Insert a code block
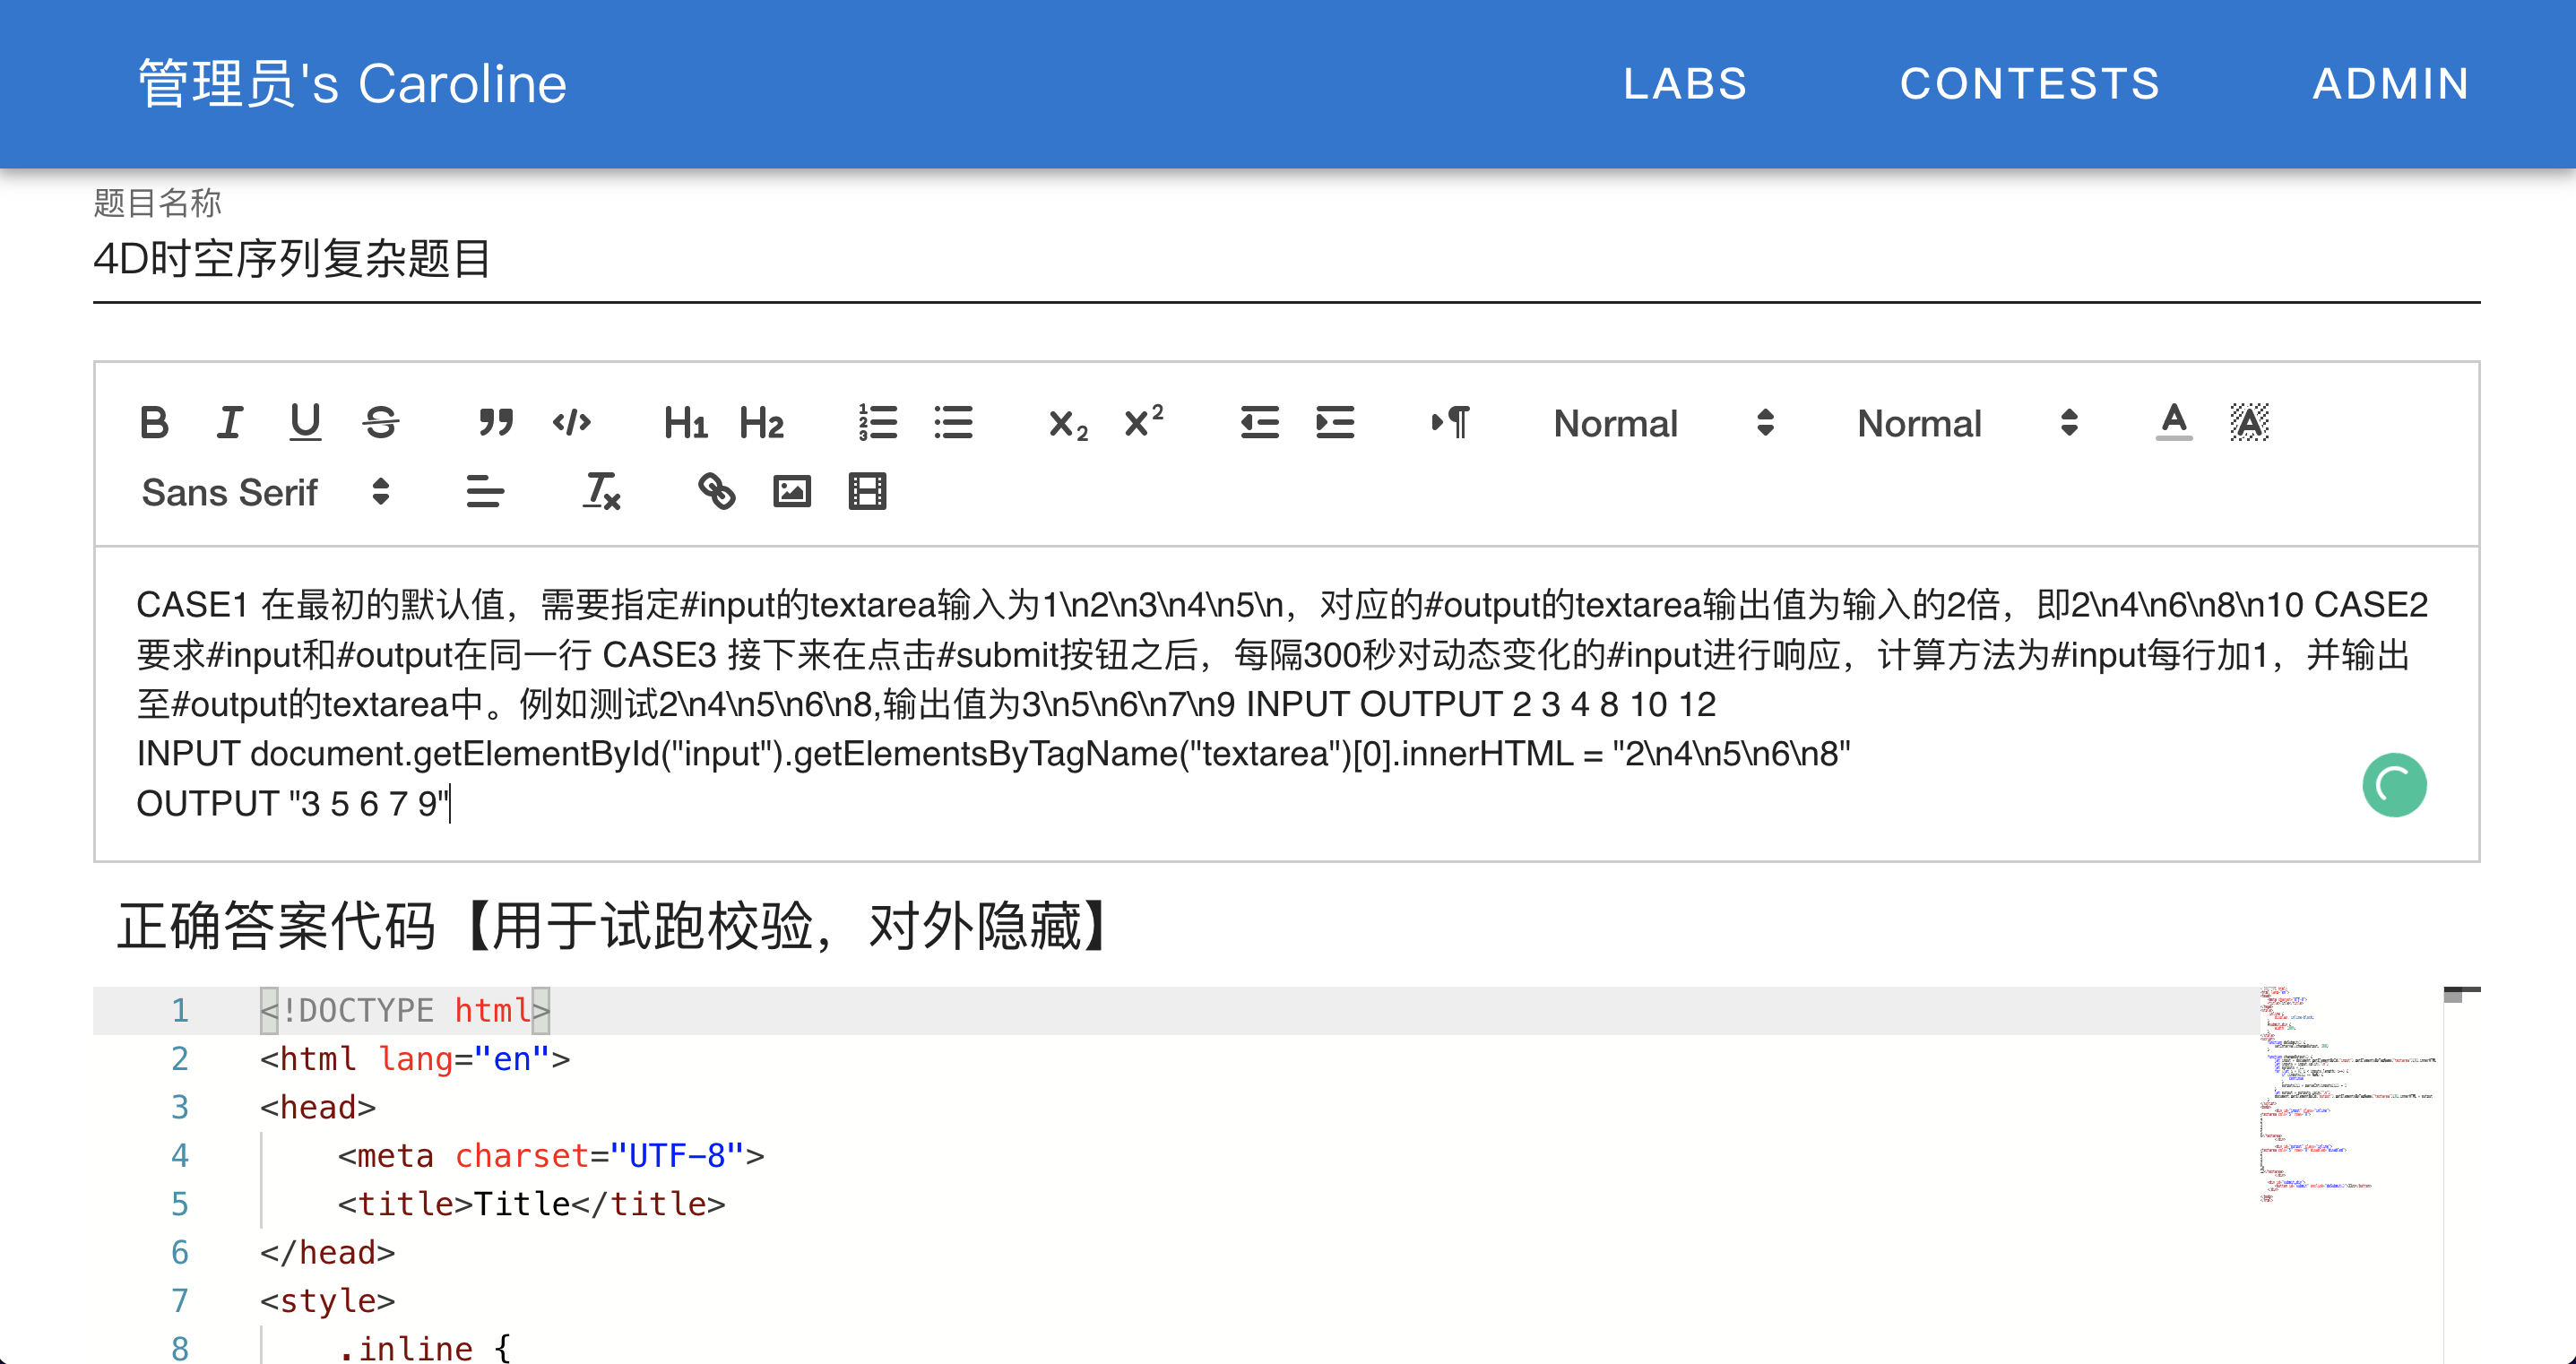 click(x=571, y=423)
